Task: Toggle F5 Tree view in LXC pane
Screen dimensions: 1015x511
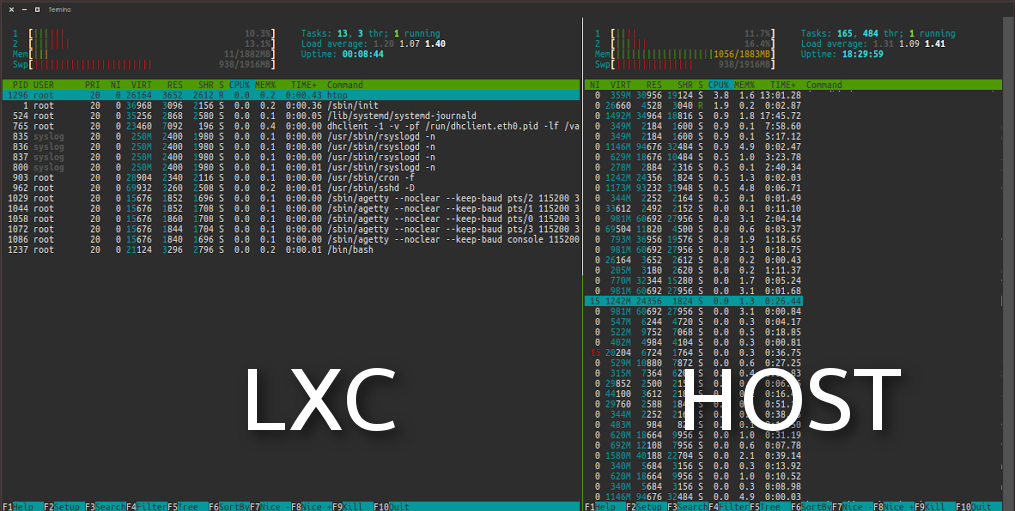Action: click(183, 506)
